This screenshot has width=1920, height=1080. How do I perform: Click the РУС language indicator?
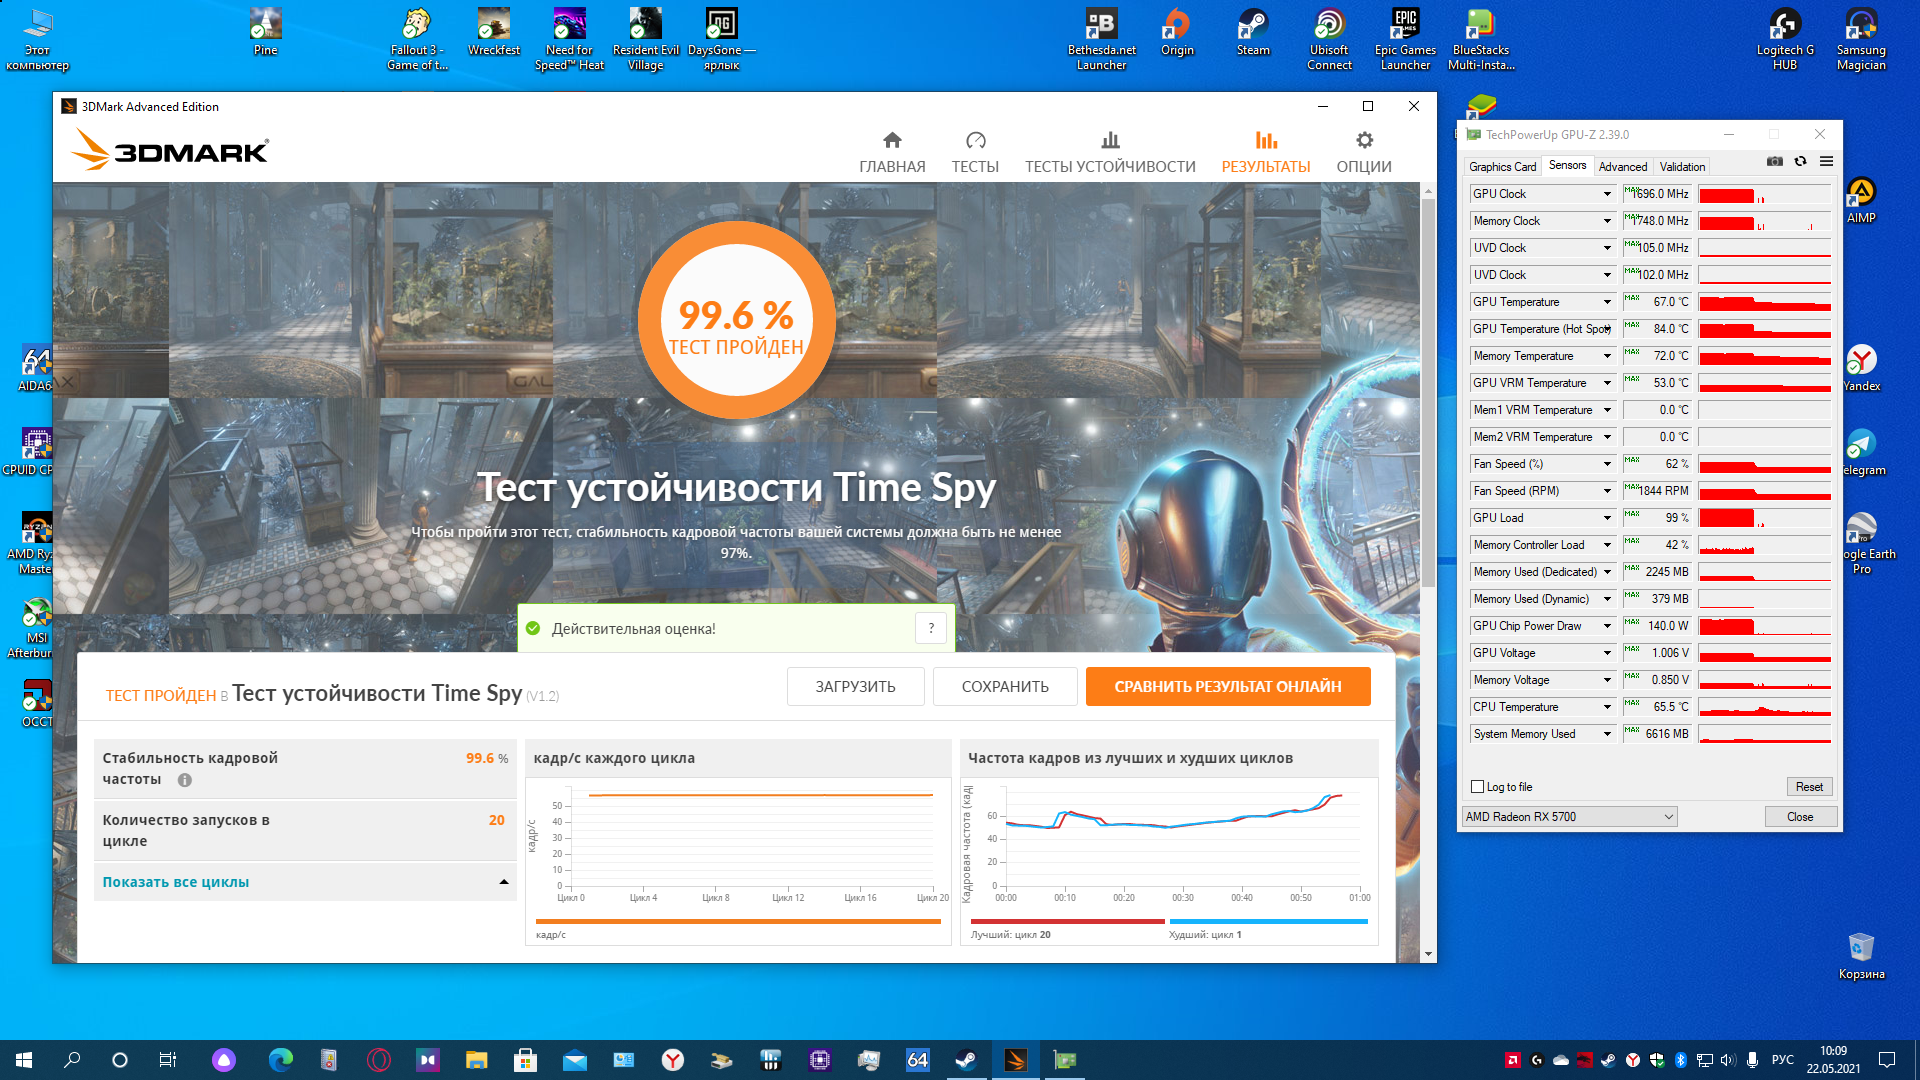coord(1782,1060)
